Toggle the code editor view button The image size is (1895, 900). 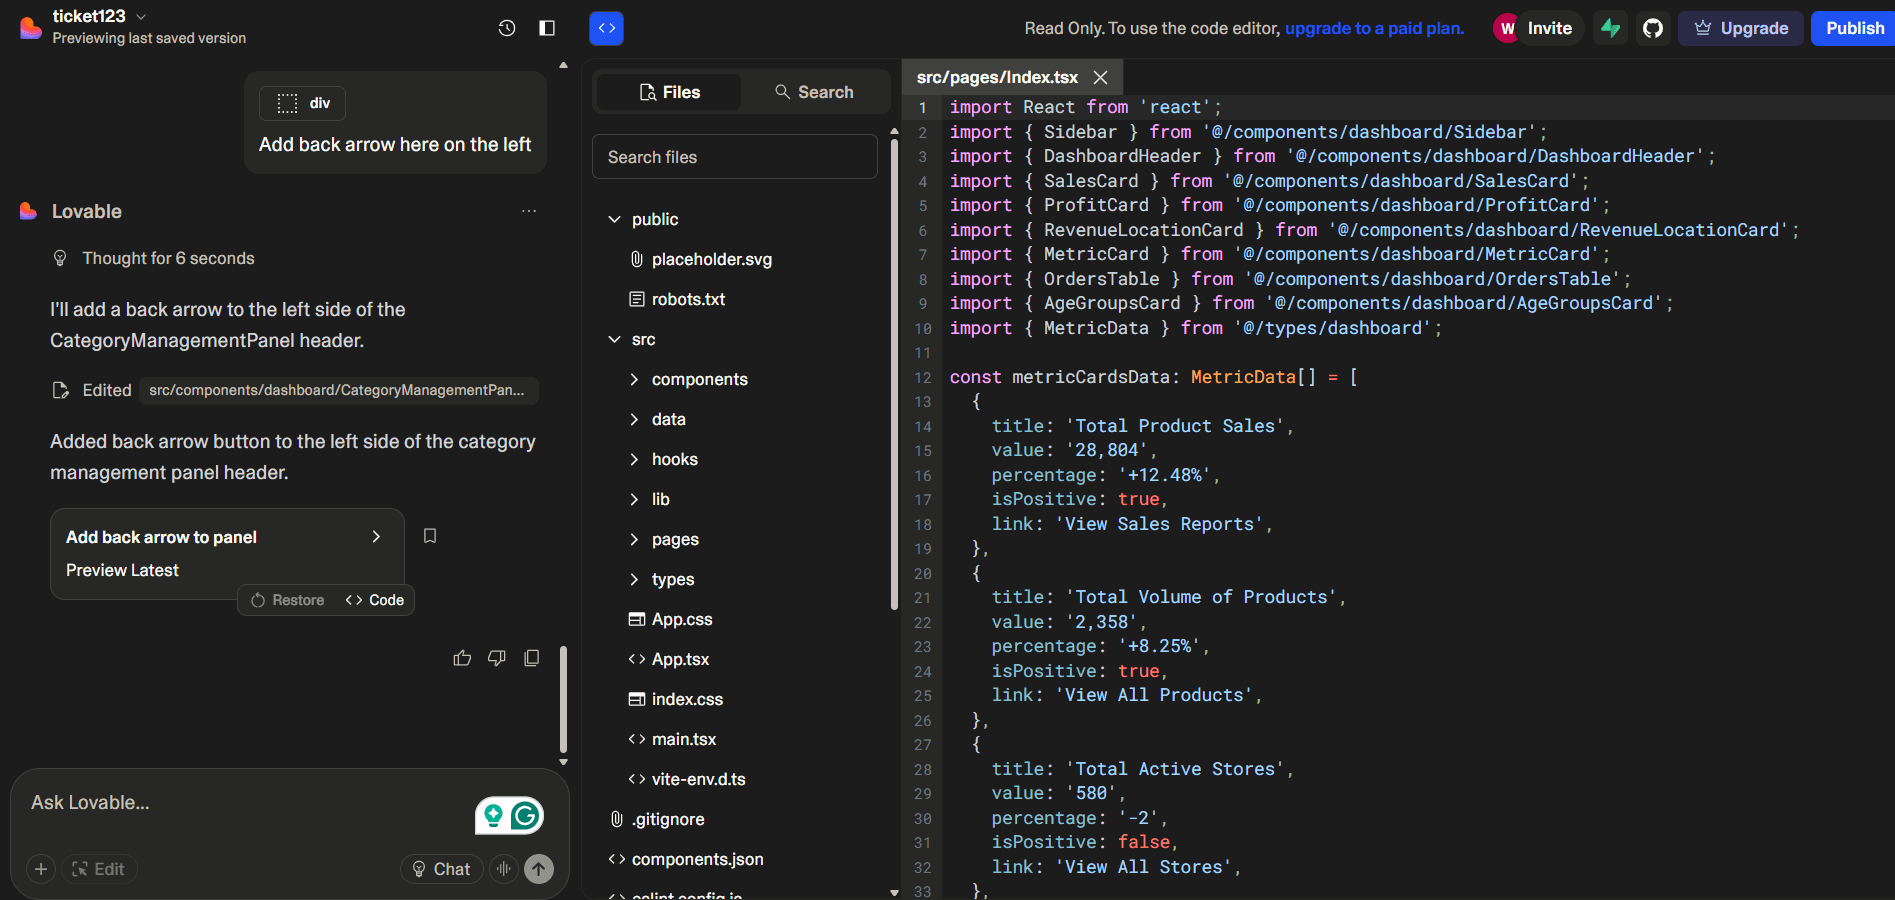tap(606, 28)
